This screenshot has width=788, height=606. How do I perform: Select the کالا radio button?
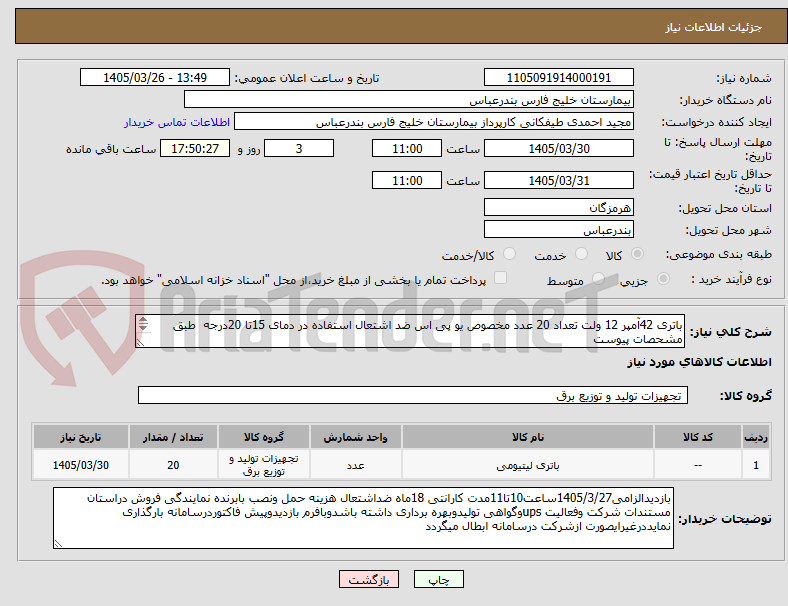637,254
